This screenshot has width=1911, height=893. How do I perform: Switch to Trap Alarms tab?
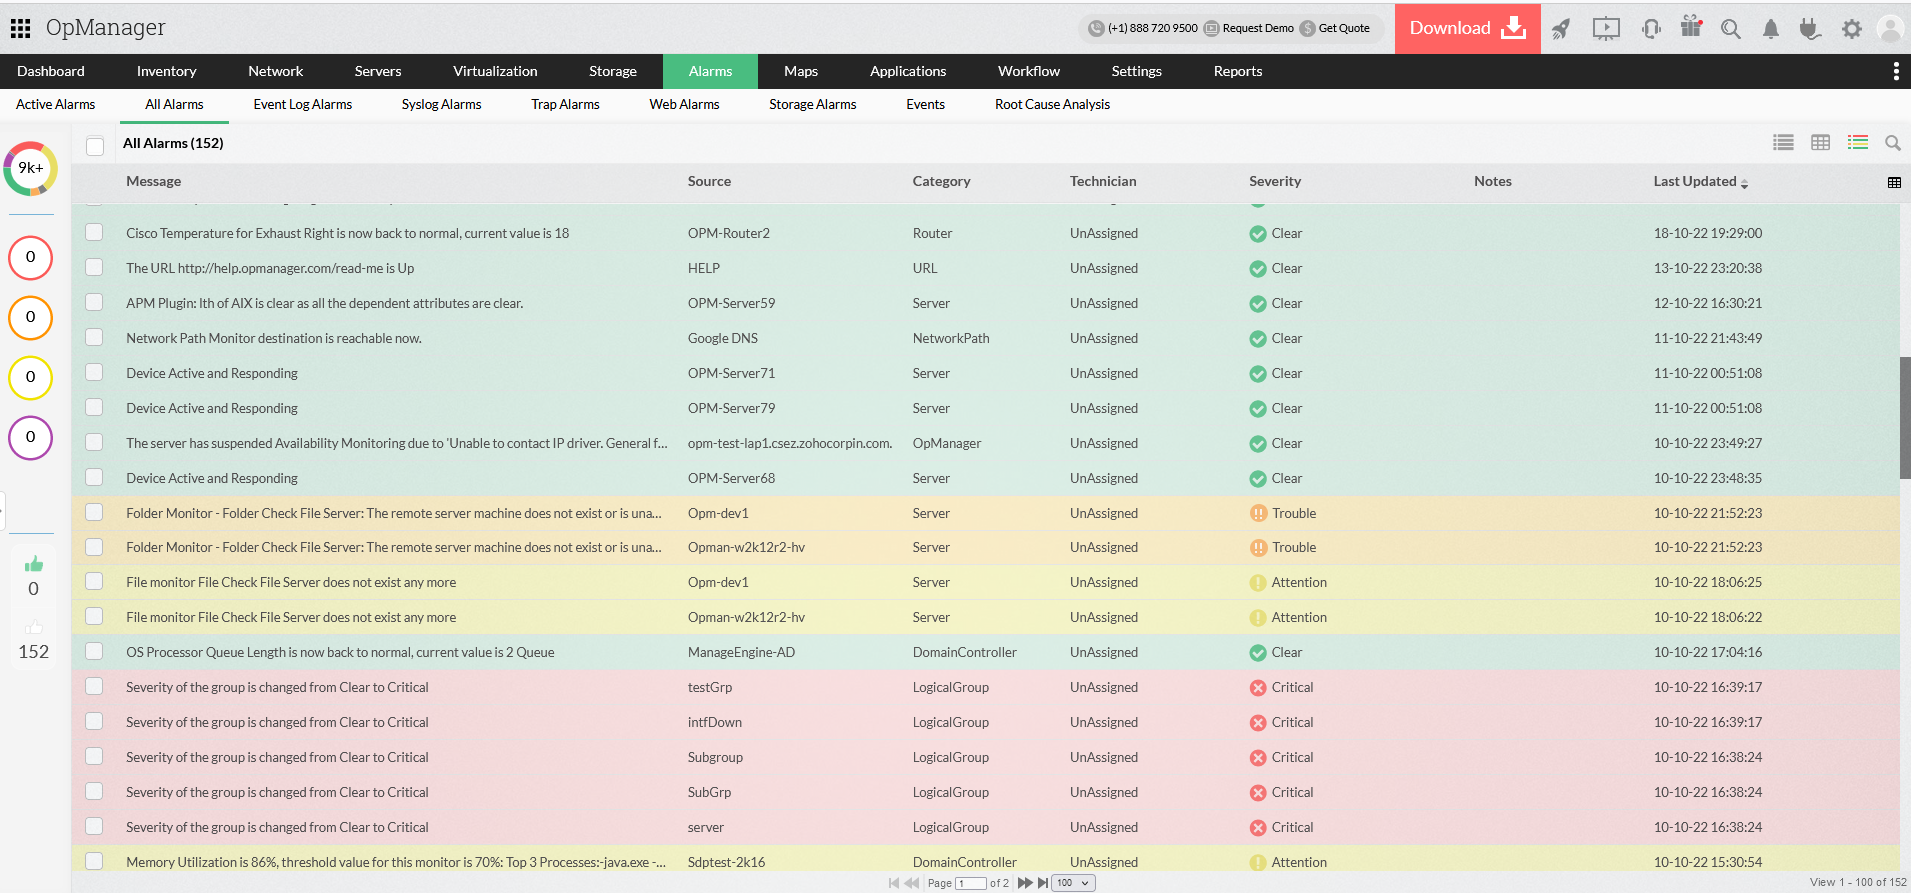tap(565, 104)
